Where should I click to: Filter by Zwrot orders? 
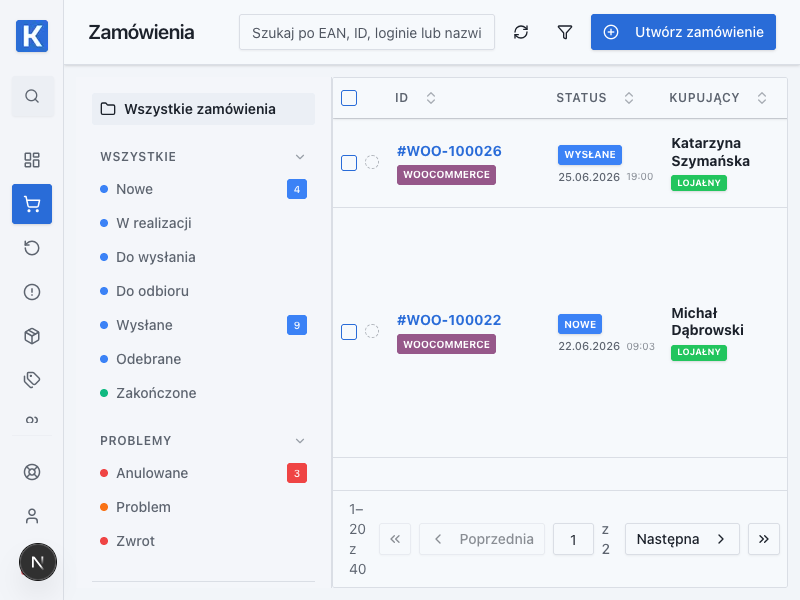[204, 541]
